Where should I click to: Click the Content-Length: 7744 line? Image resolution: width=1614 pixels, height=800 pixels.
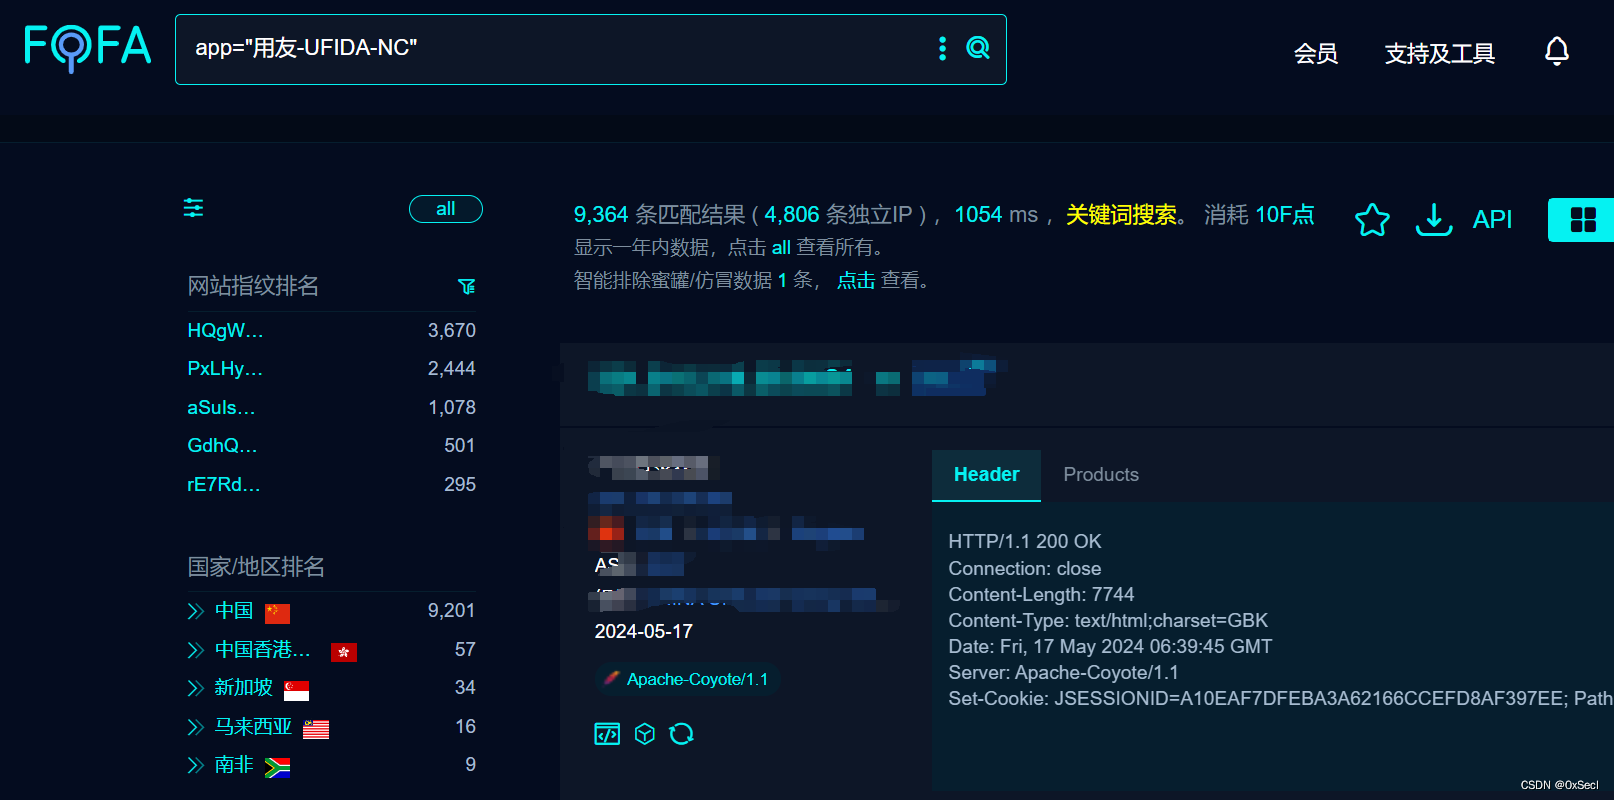point(1041,595)
